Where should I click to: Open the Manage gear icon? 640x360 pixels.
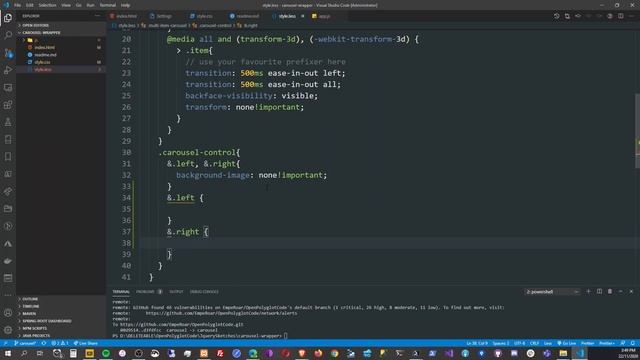coord(8,330)
